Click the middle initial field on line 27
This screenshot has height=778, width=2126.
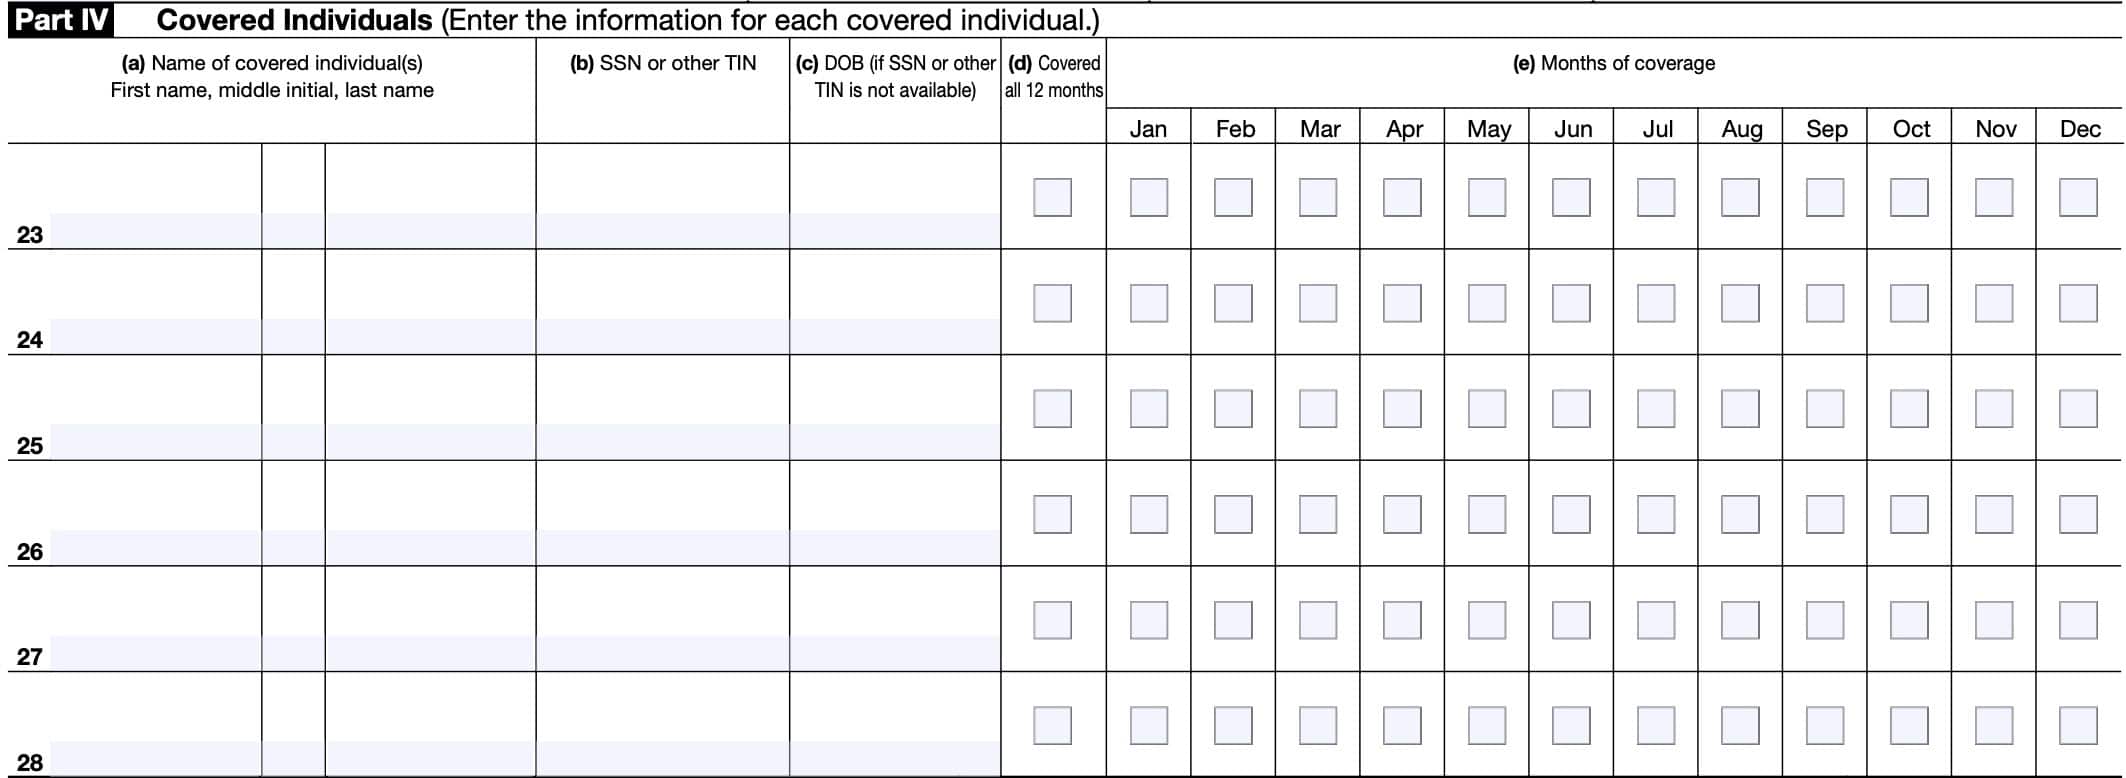pyautogui.click(x=293, y=653)
